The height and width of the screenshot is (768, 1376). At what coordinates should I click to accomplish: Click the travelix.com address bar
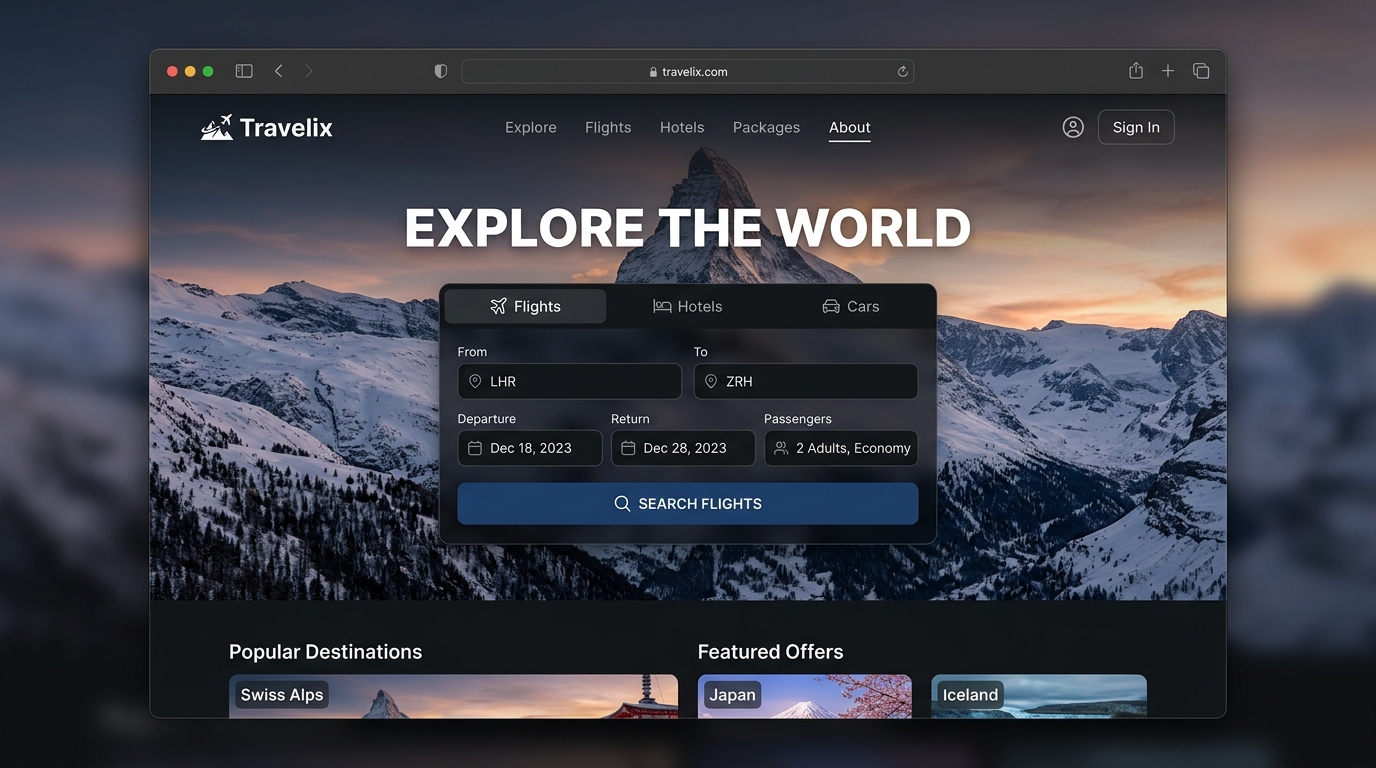688,71
